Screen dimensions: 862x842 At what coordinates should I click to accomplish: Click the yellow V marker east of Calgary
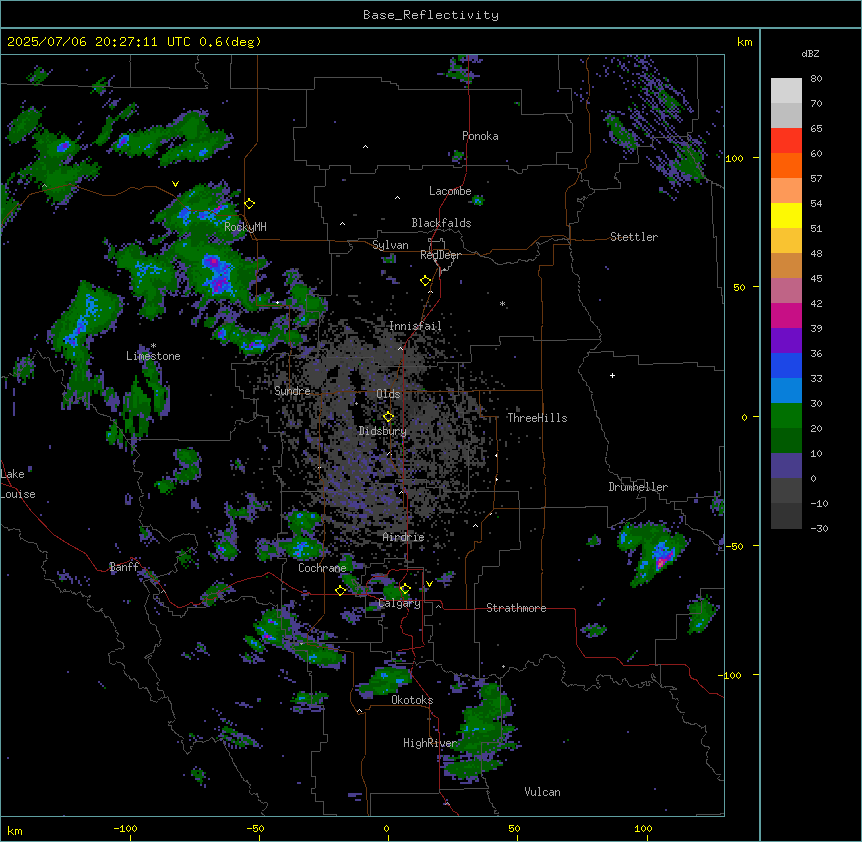(x=429, y=584)
